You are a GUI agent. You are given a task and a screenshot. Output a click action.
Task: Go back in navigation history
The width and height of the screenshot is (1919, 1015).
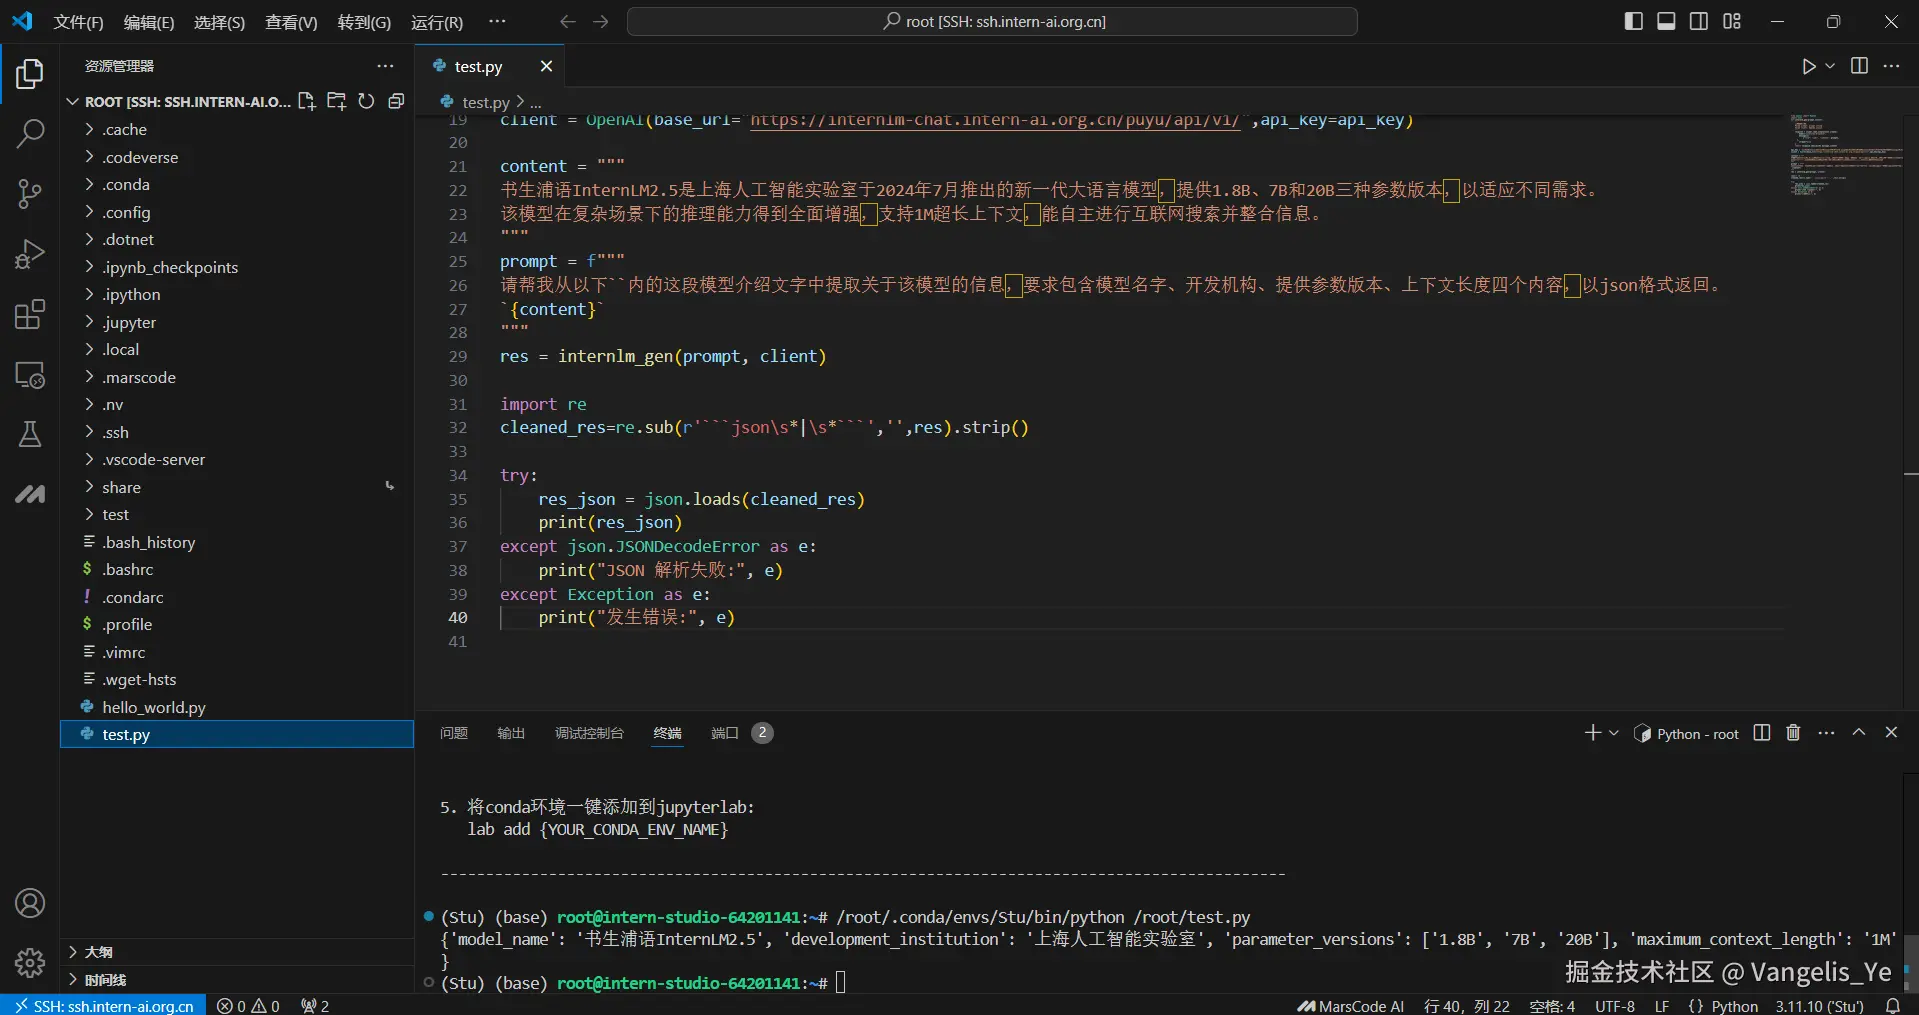point(568,21)
